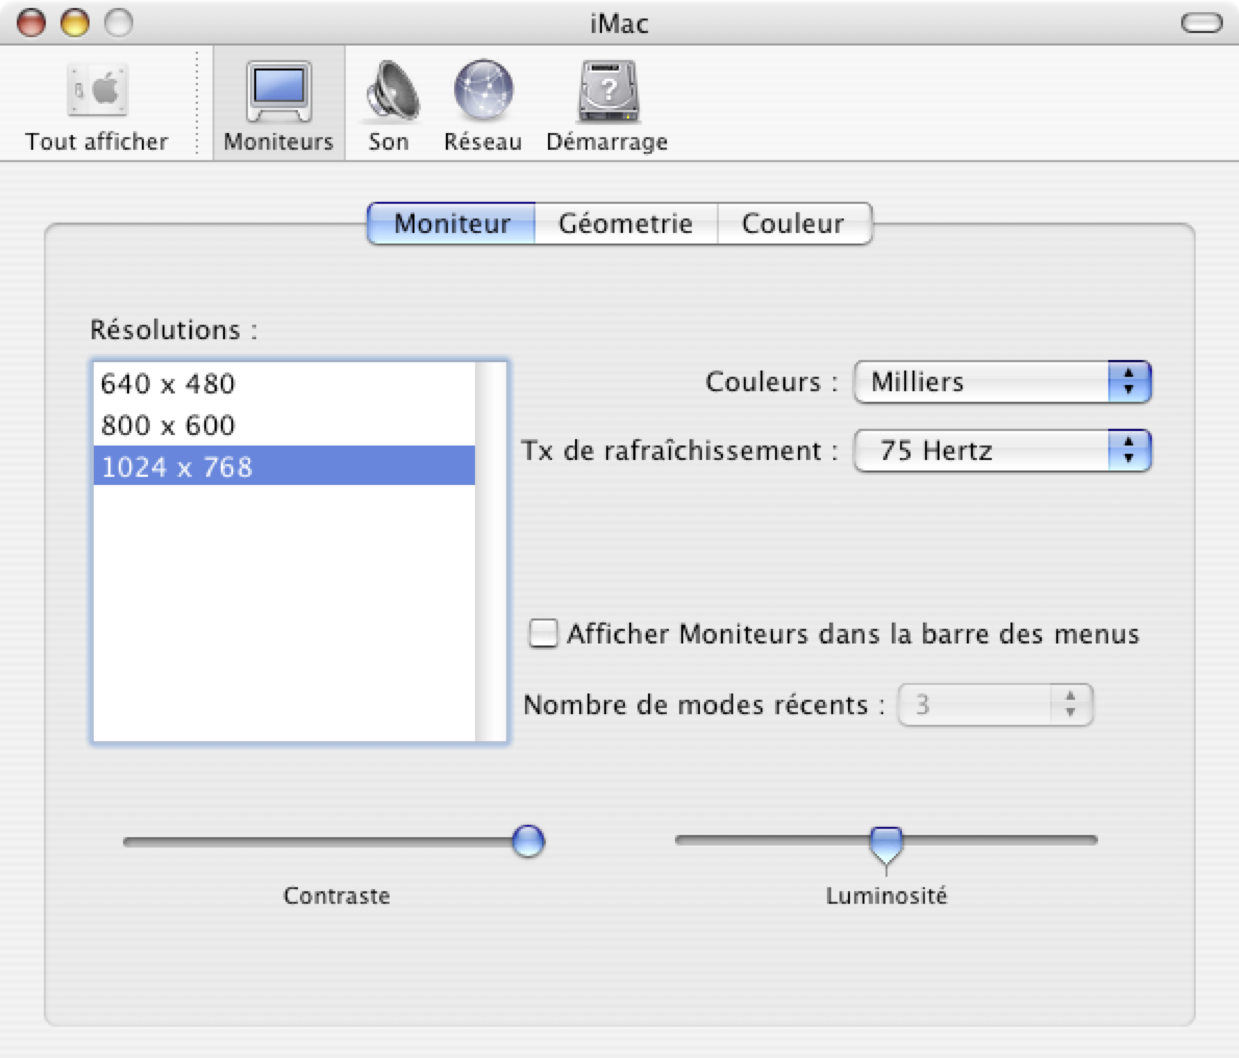Zoom the iMac window

pos(119,22)
